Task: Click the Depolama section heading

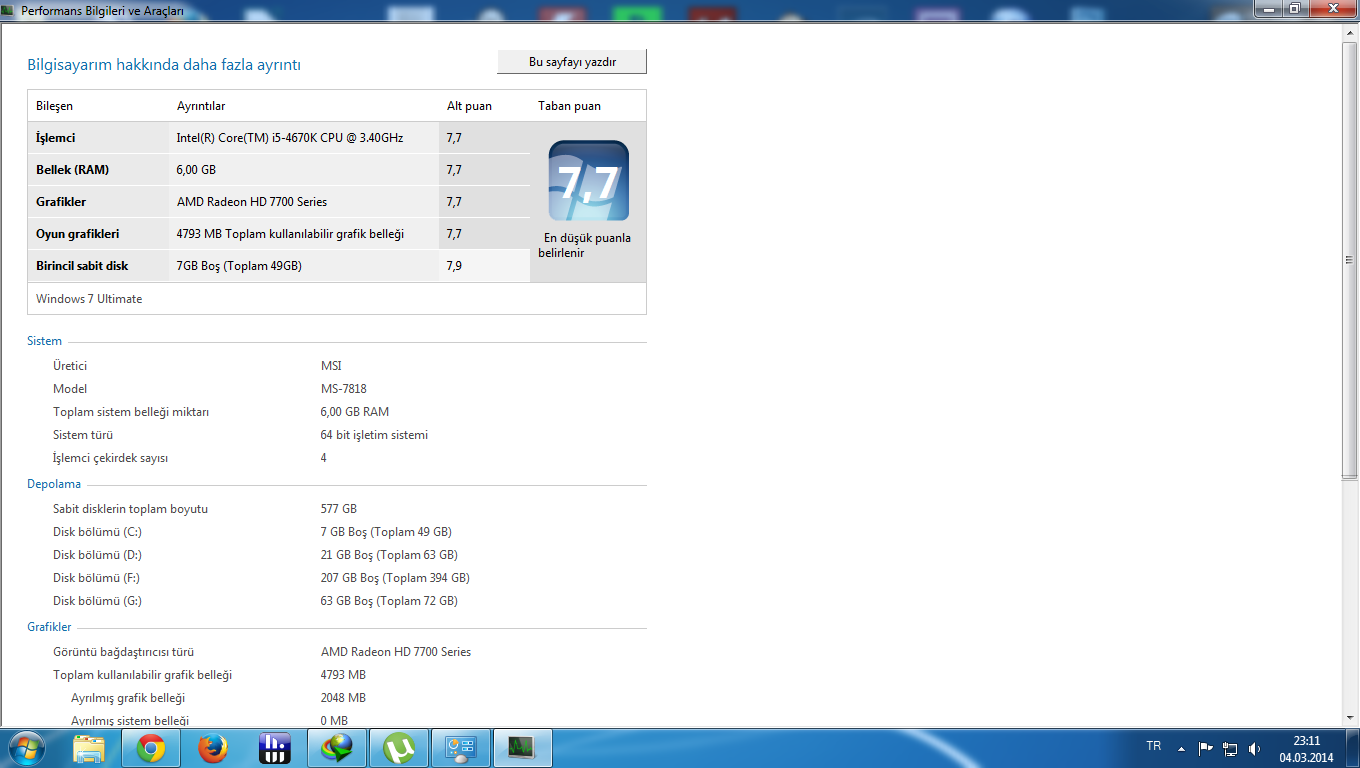Action: point(54,484)
